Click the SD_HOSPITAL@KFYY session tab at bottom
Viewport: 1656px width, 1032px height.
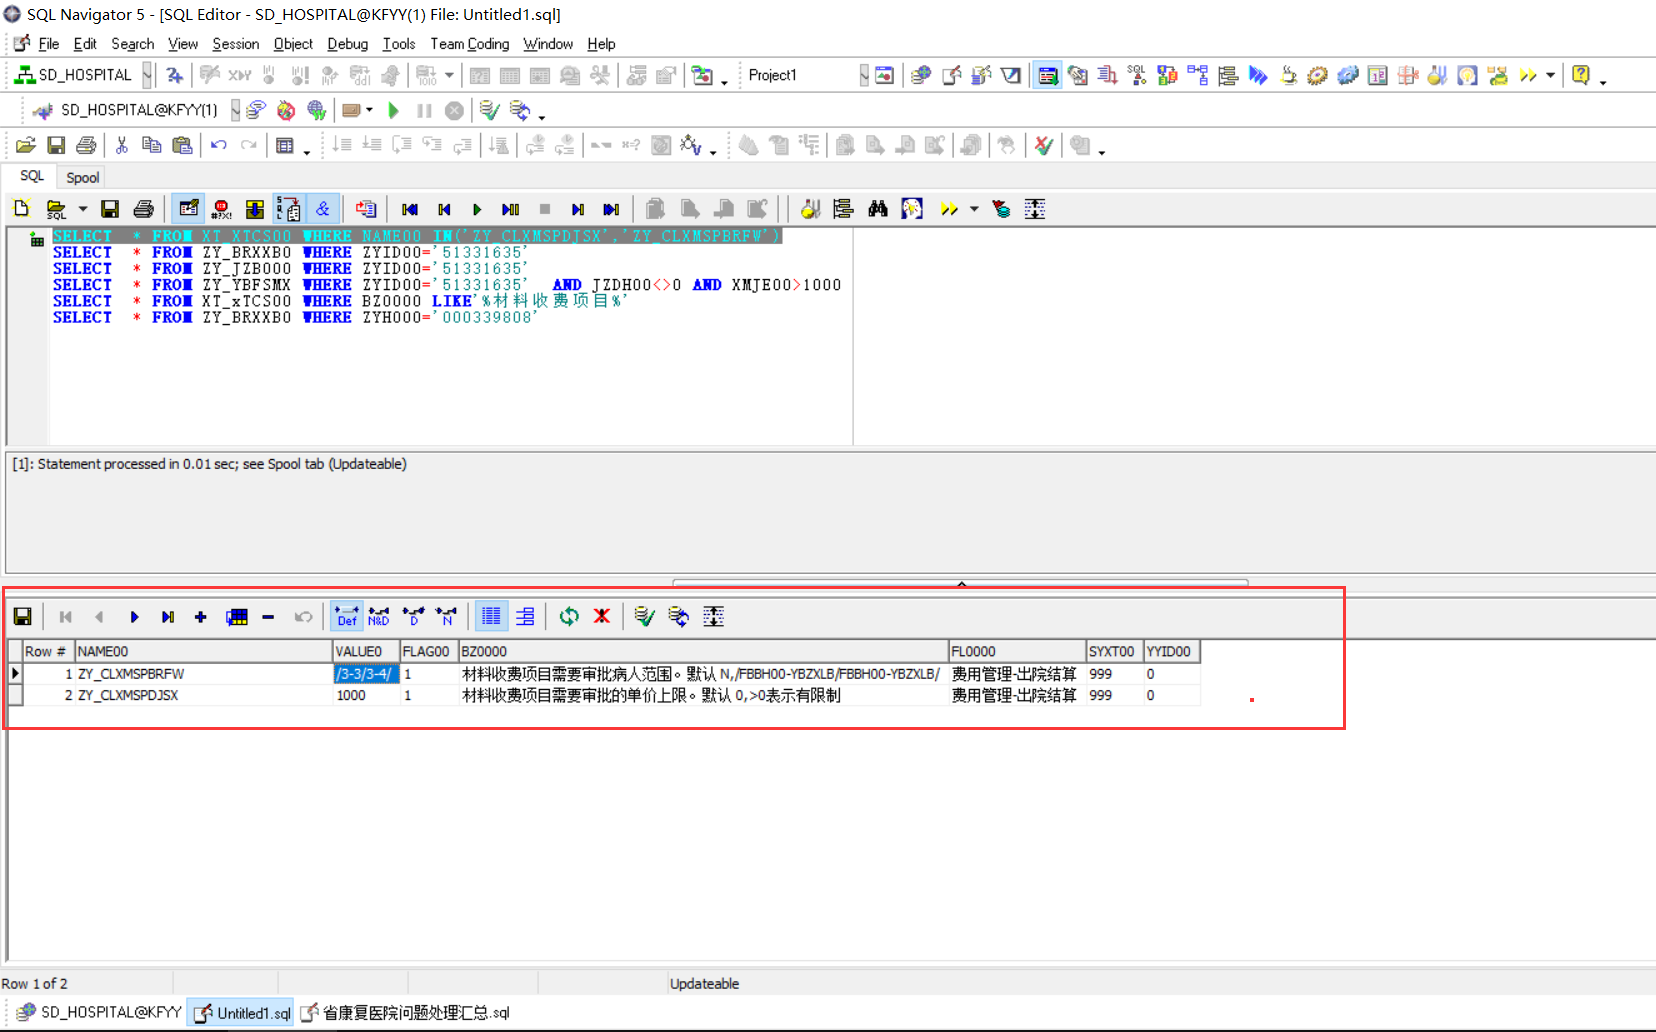[x=99, y=1013]
